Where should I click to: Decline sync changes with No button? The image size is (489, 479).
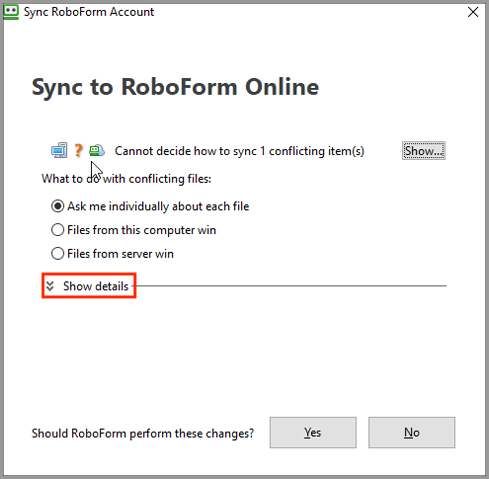click(x=412, y=432)
